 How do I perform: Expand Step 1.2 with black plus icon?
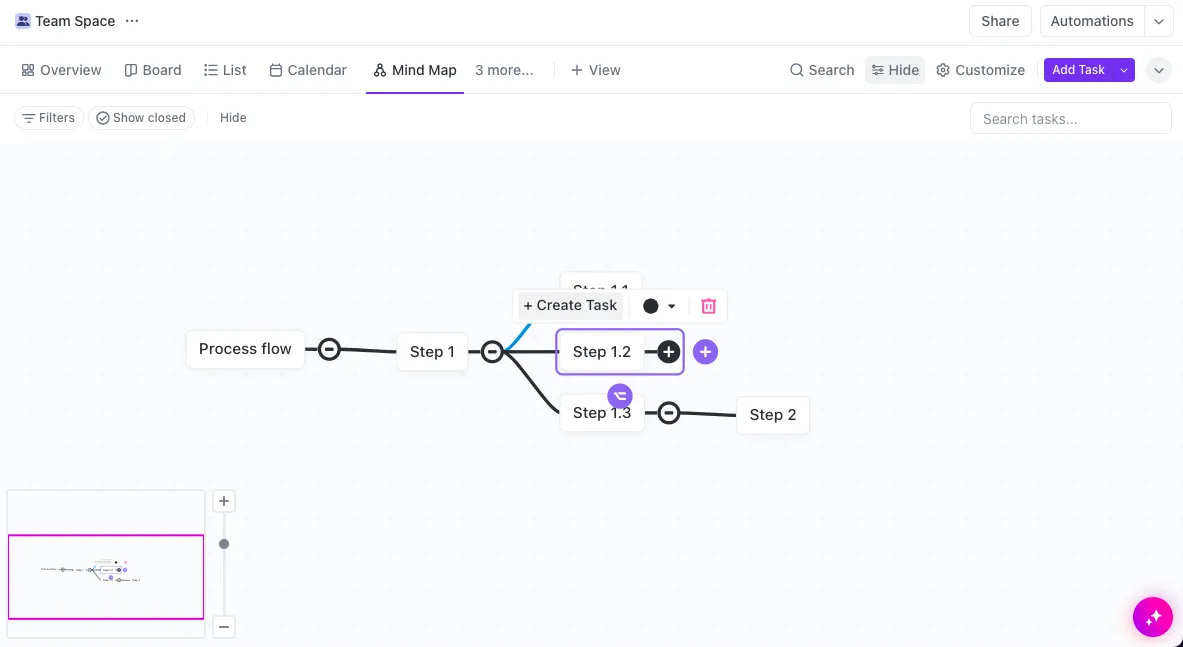[x=668, y=351]
